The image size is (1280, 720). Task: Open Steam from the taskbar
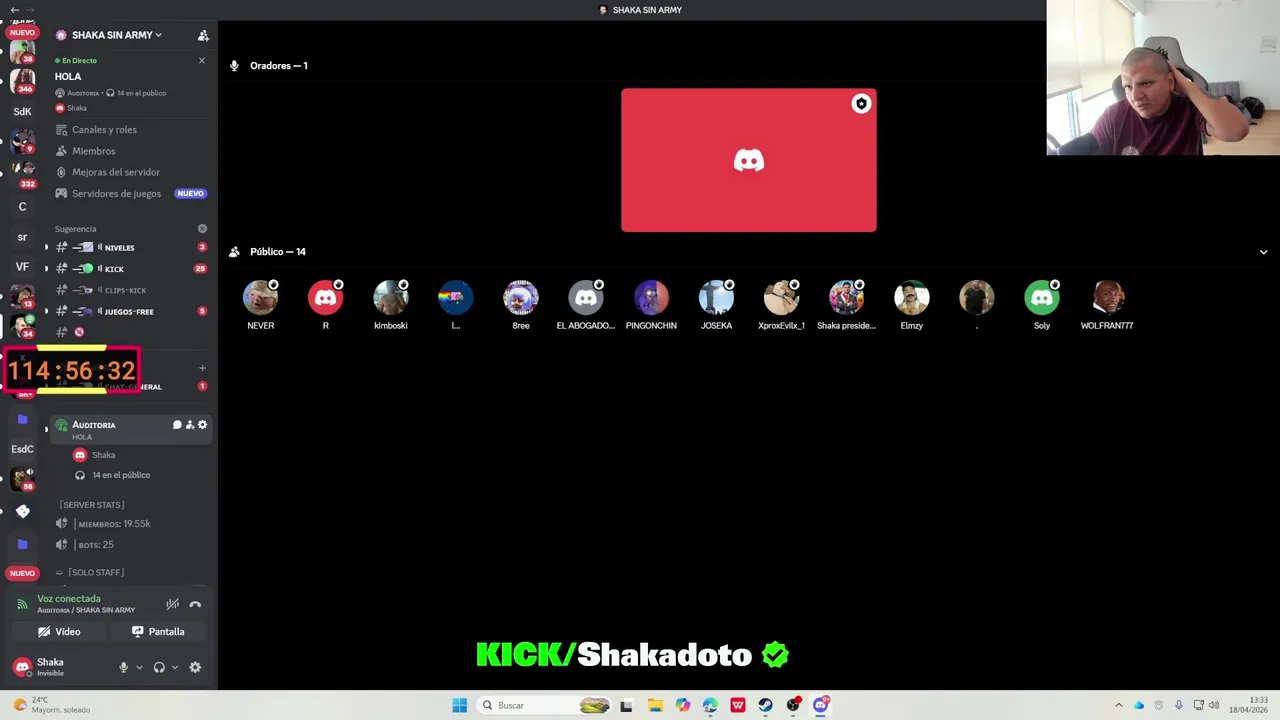point(765,705)
